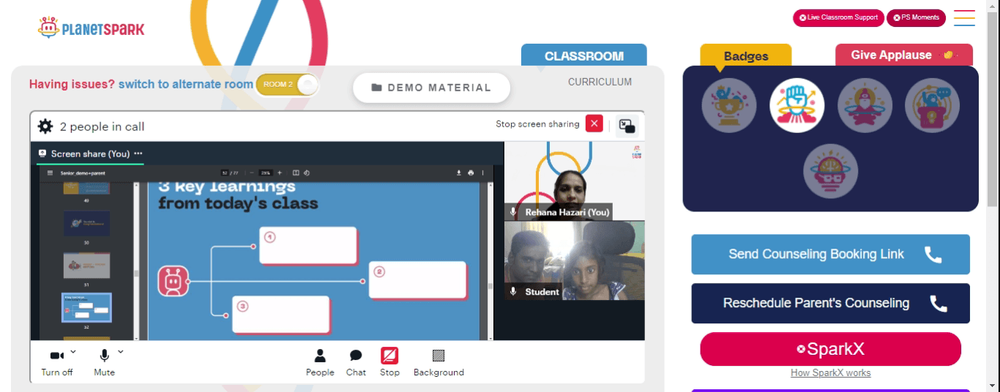Zoom out with the PDF minus button

tap(252, 173)
